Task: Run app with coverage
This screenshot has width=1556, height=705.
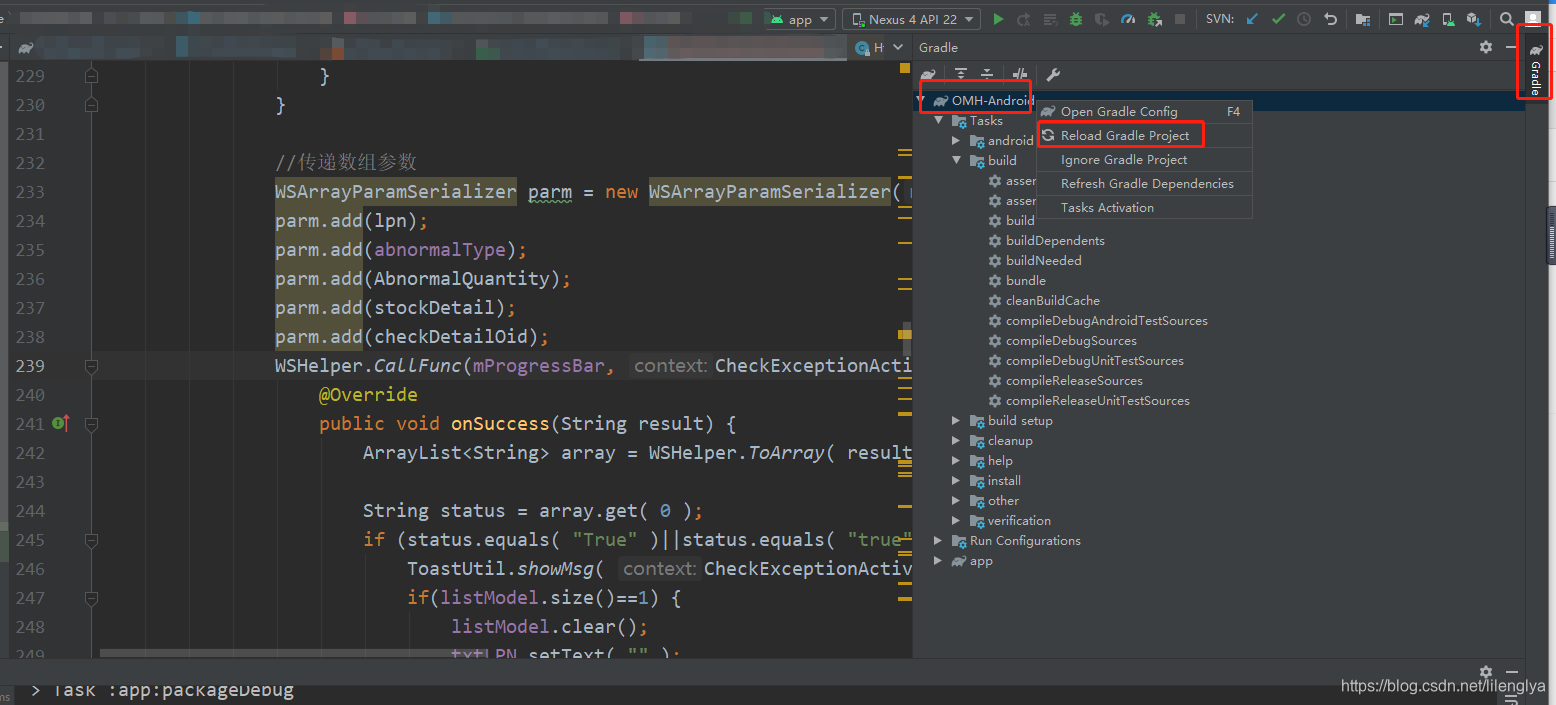Action: (x=1102, y=19)
